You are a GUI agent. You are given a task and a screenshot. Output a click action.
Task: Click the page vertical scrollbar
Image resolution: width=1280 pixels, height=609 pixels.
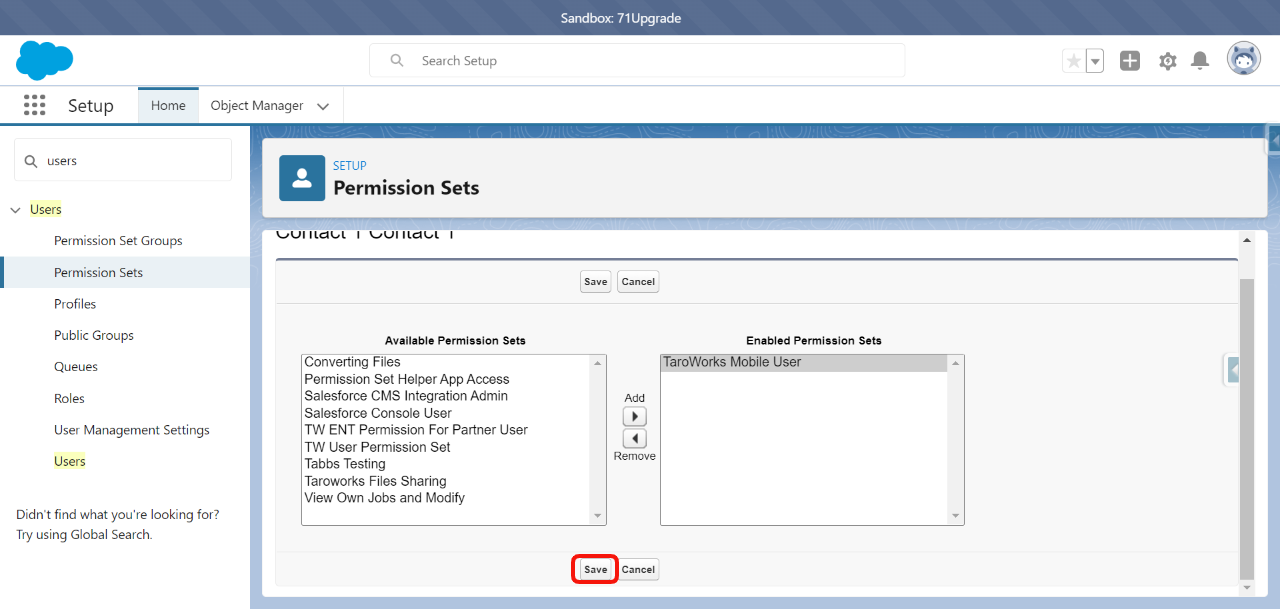tap(1246, 420)
